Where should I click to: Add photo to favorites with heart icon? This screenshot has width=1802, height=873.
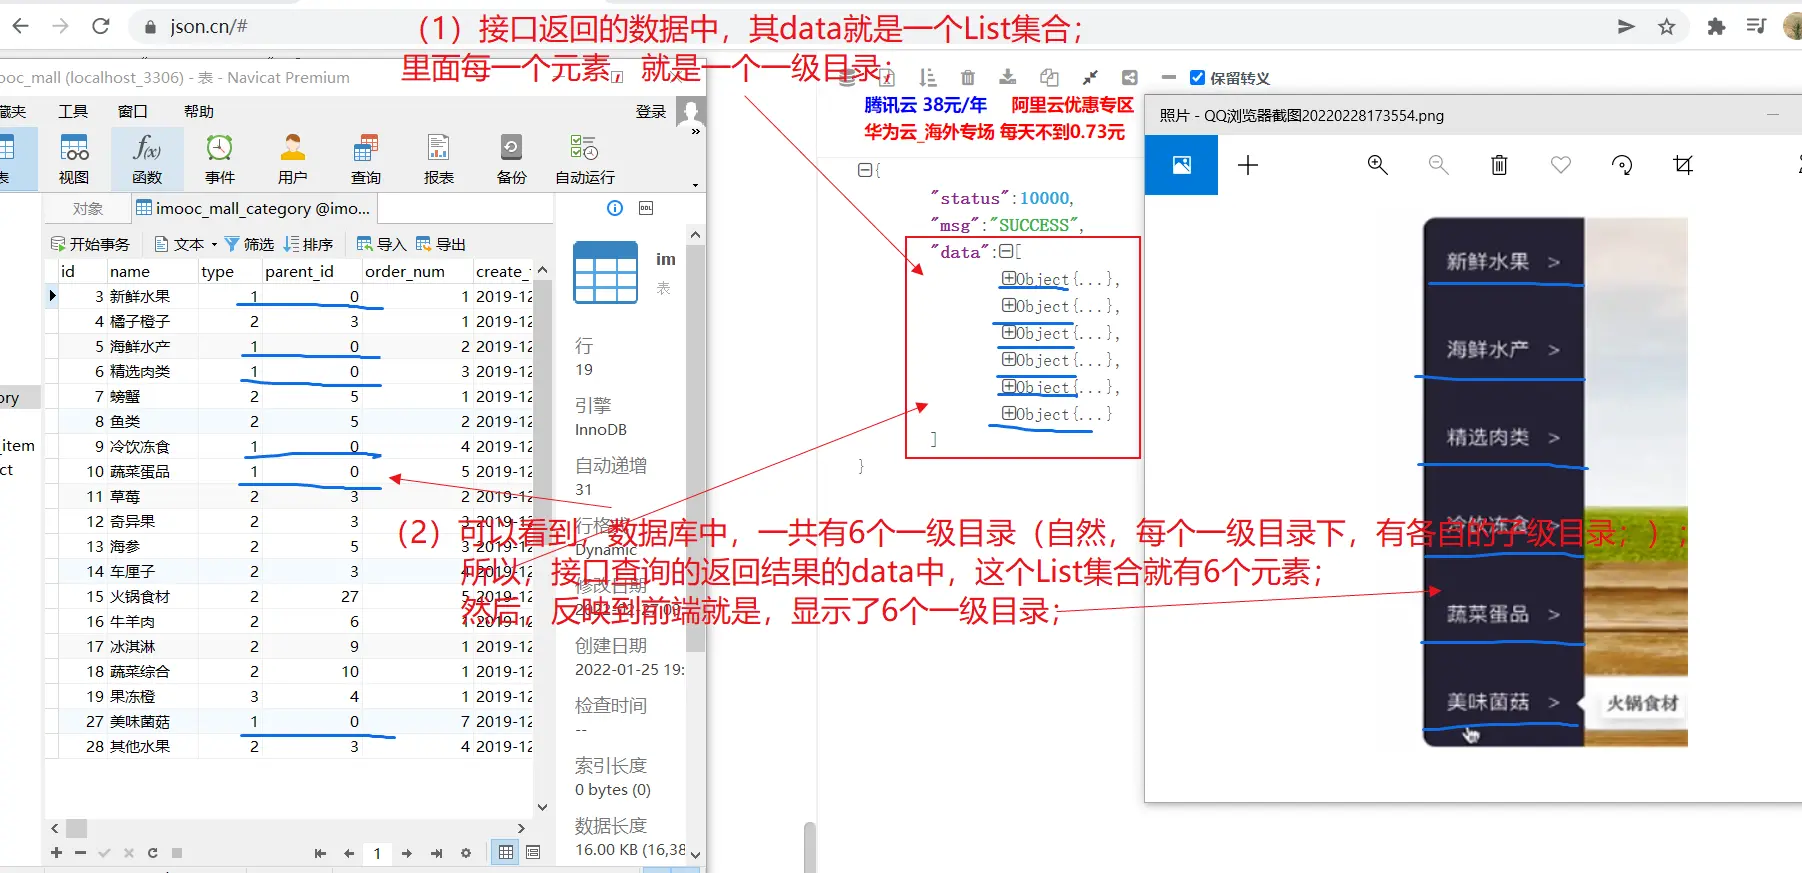[x=1561, y=165]
